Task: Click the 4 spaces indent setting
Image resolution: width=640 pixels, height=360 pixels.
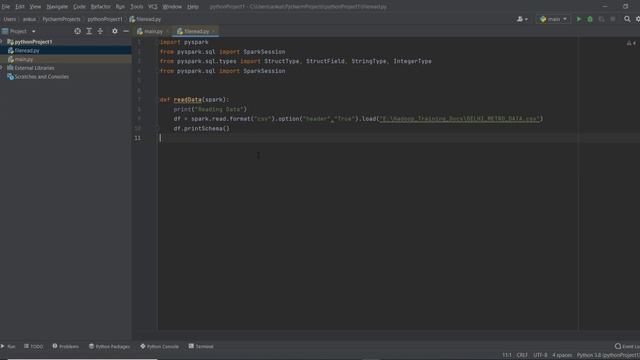Action: pos(562,355)
